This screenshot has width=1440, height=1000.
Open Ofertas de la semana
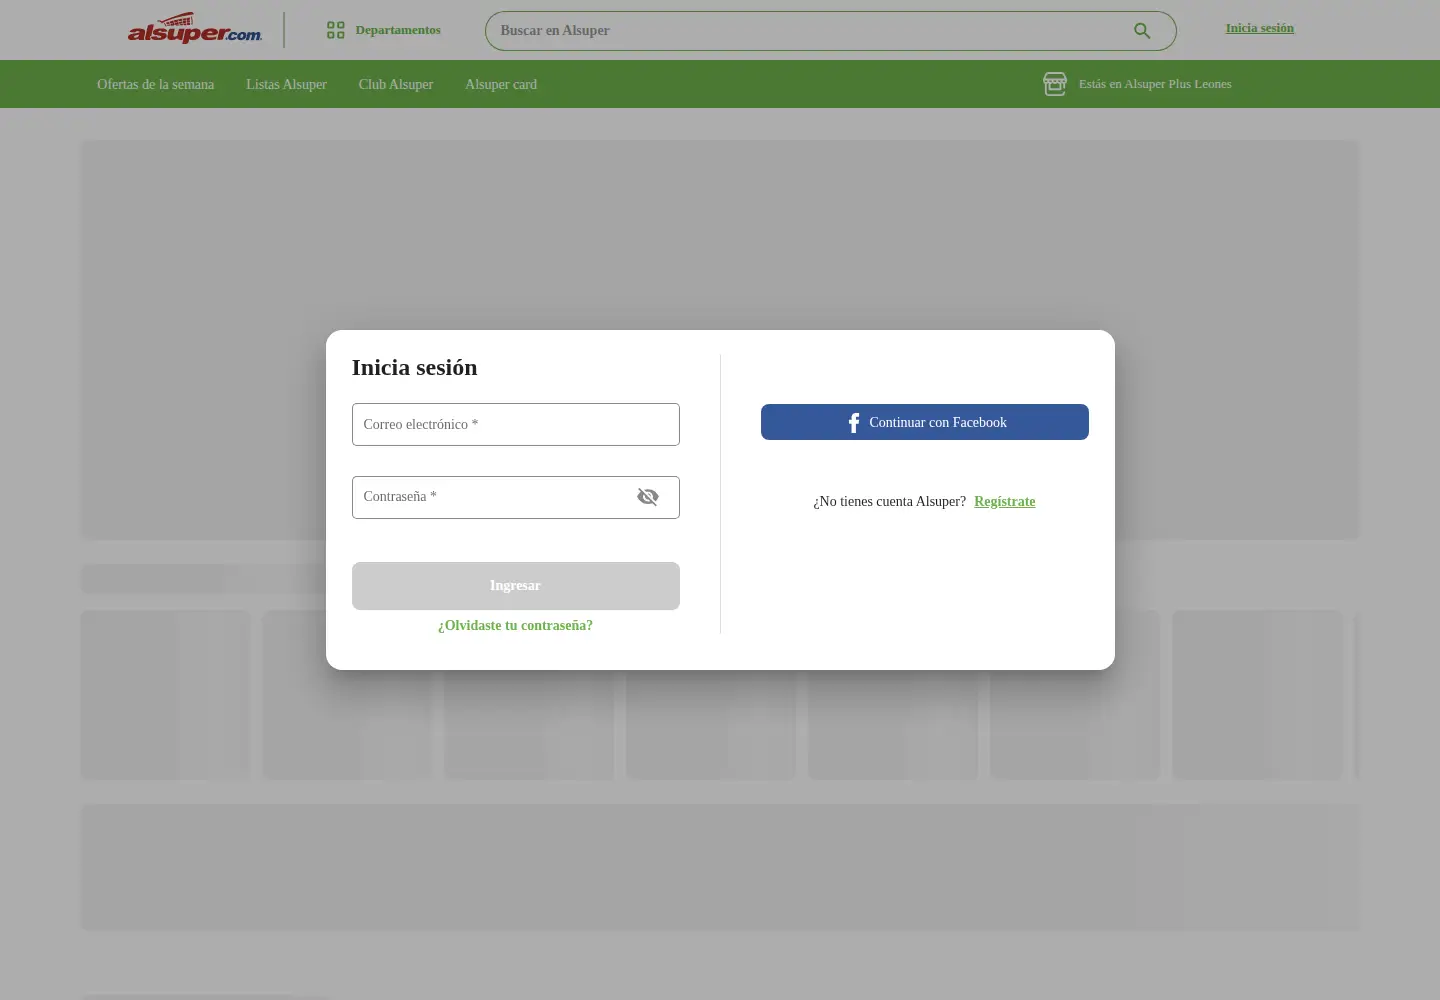[x=155, y=85]
